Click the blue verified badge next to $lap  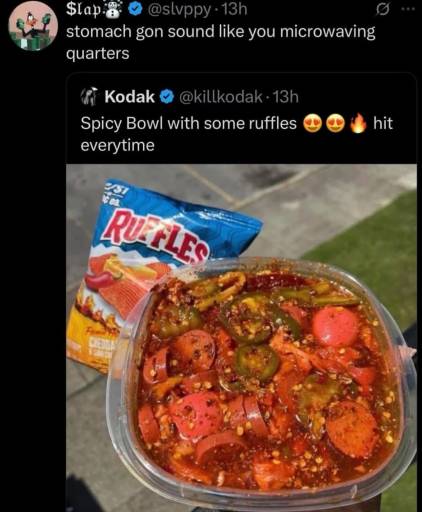pos(134,10)
